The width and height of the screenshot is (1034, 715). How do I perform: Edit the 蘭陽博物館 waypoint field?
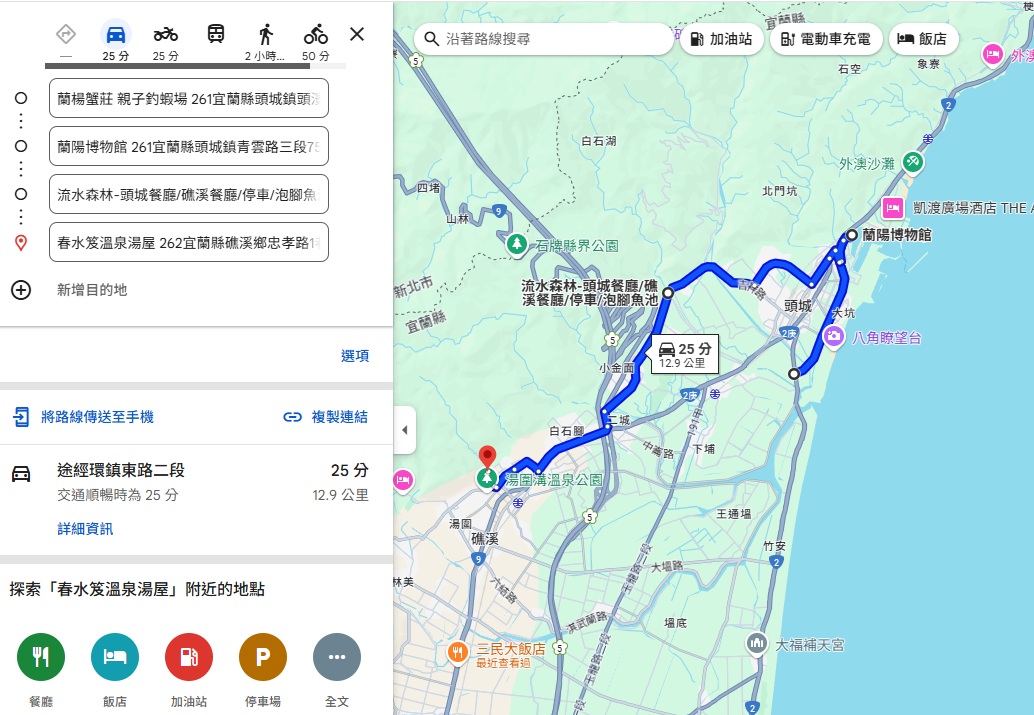(x=189, y=146)
